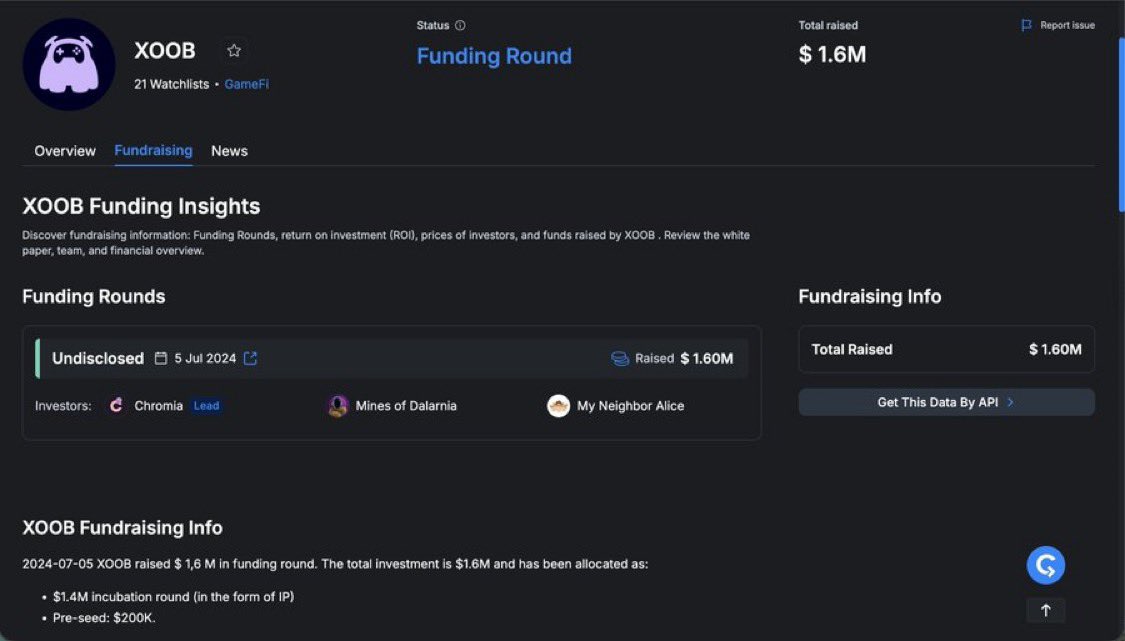Click the XOOB Funding Insights heading
This screenshot has height=641, width=1125.
click(x=141, y=206)
